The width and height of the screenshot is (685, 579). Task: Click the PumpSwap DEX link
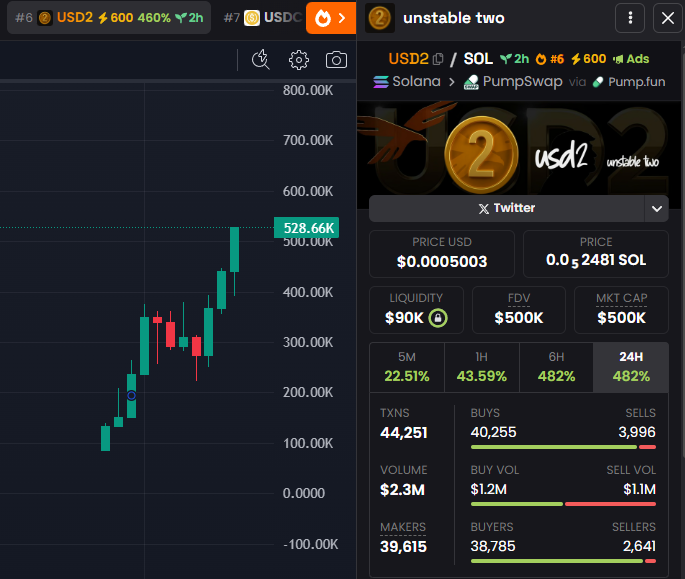(x=513, y=82)
